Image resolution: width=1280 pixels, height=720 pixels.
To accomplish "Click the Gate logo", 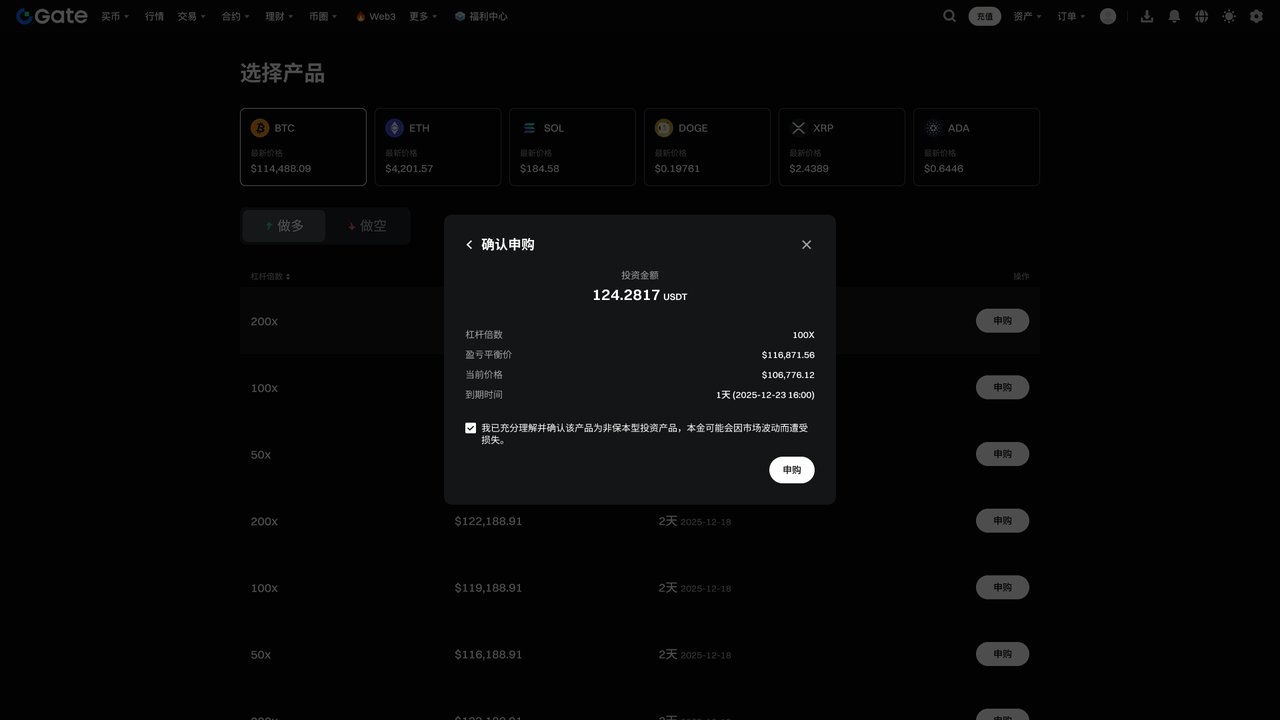I will point(52,16).
